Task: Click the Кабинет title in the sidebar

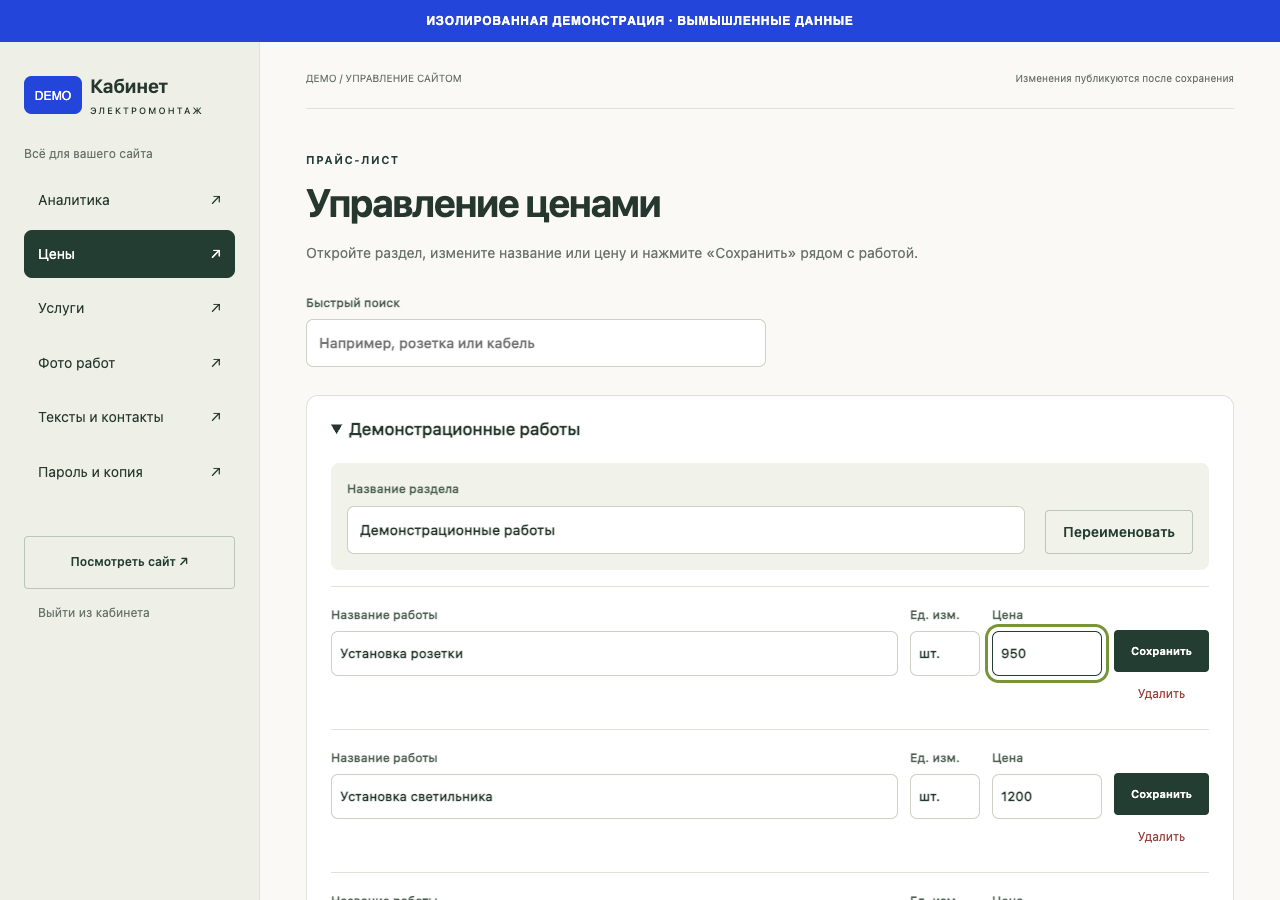Action: tap(129, 86)
